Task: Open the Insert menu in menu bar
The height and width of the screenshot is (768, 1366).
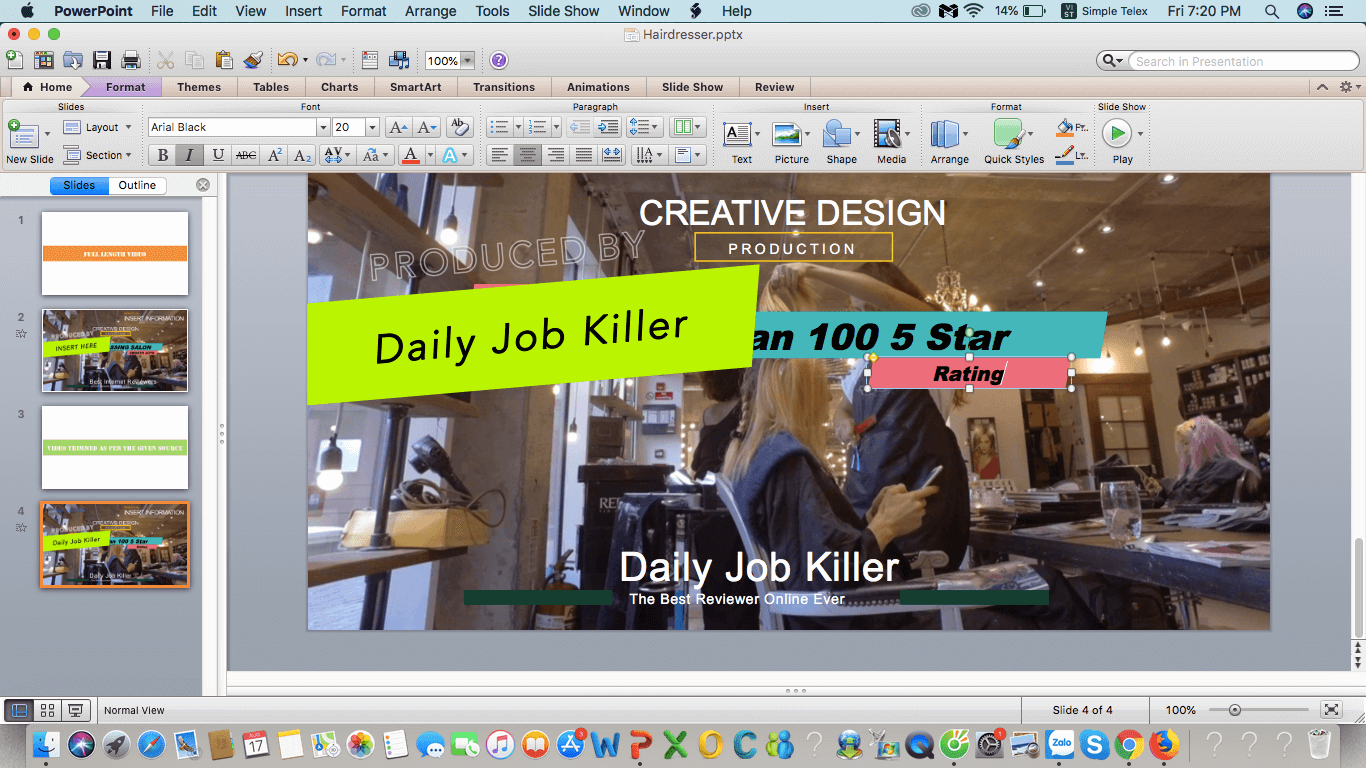Action: [x=303, y=11]
